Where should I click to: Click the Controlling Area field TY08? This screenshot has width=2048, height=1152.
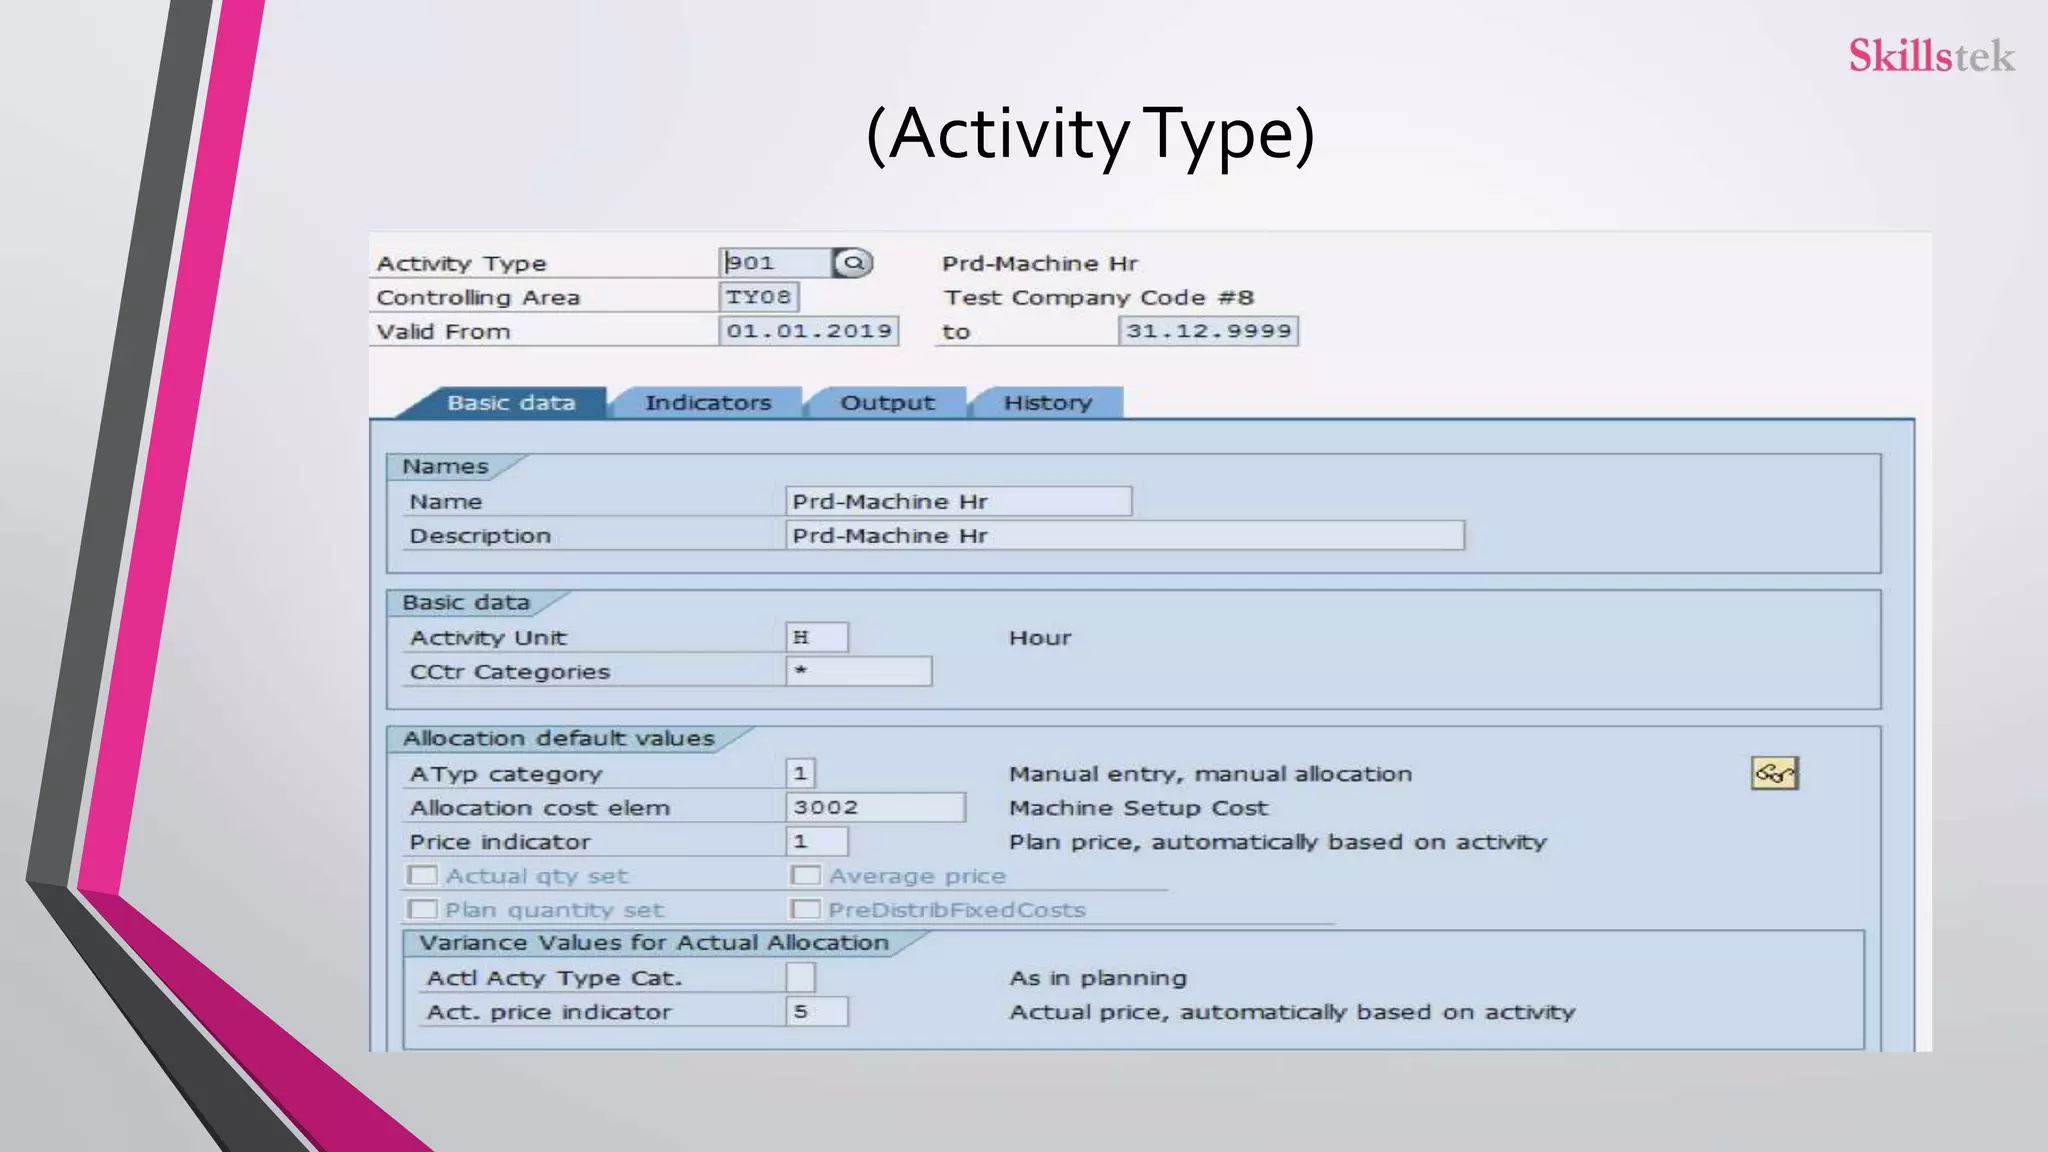click(x=759, y=297)
